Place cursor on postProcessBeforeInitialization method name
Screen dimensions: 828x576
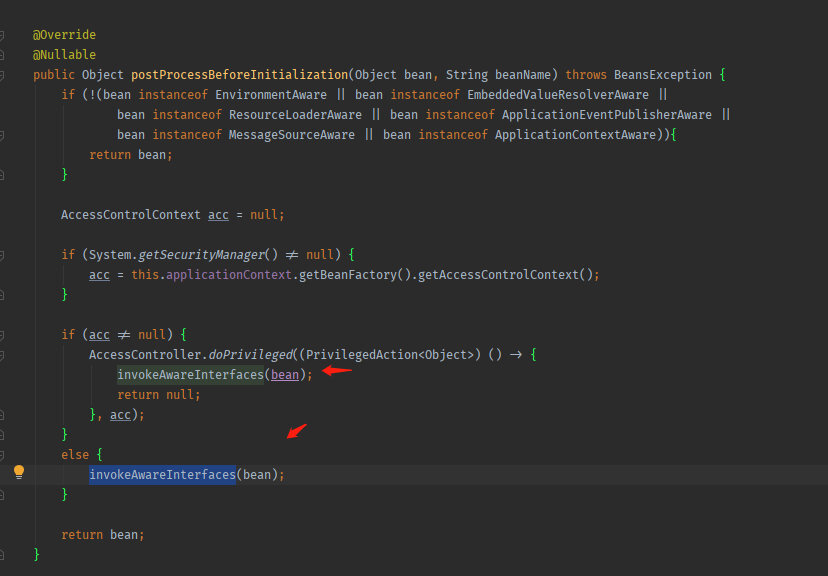[240, 75]
